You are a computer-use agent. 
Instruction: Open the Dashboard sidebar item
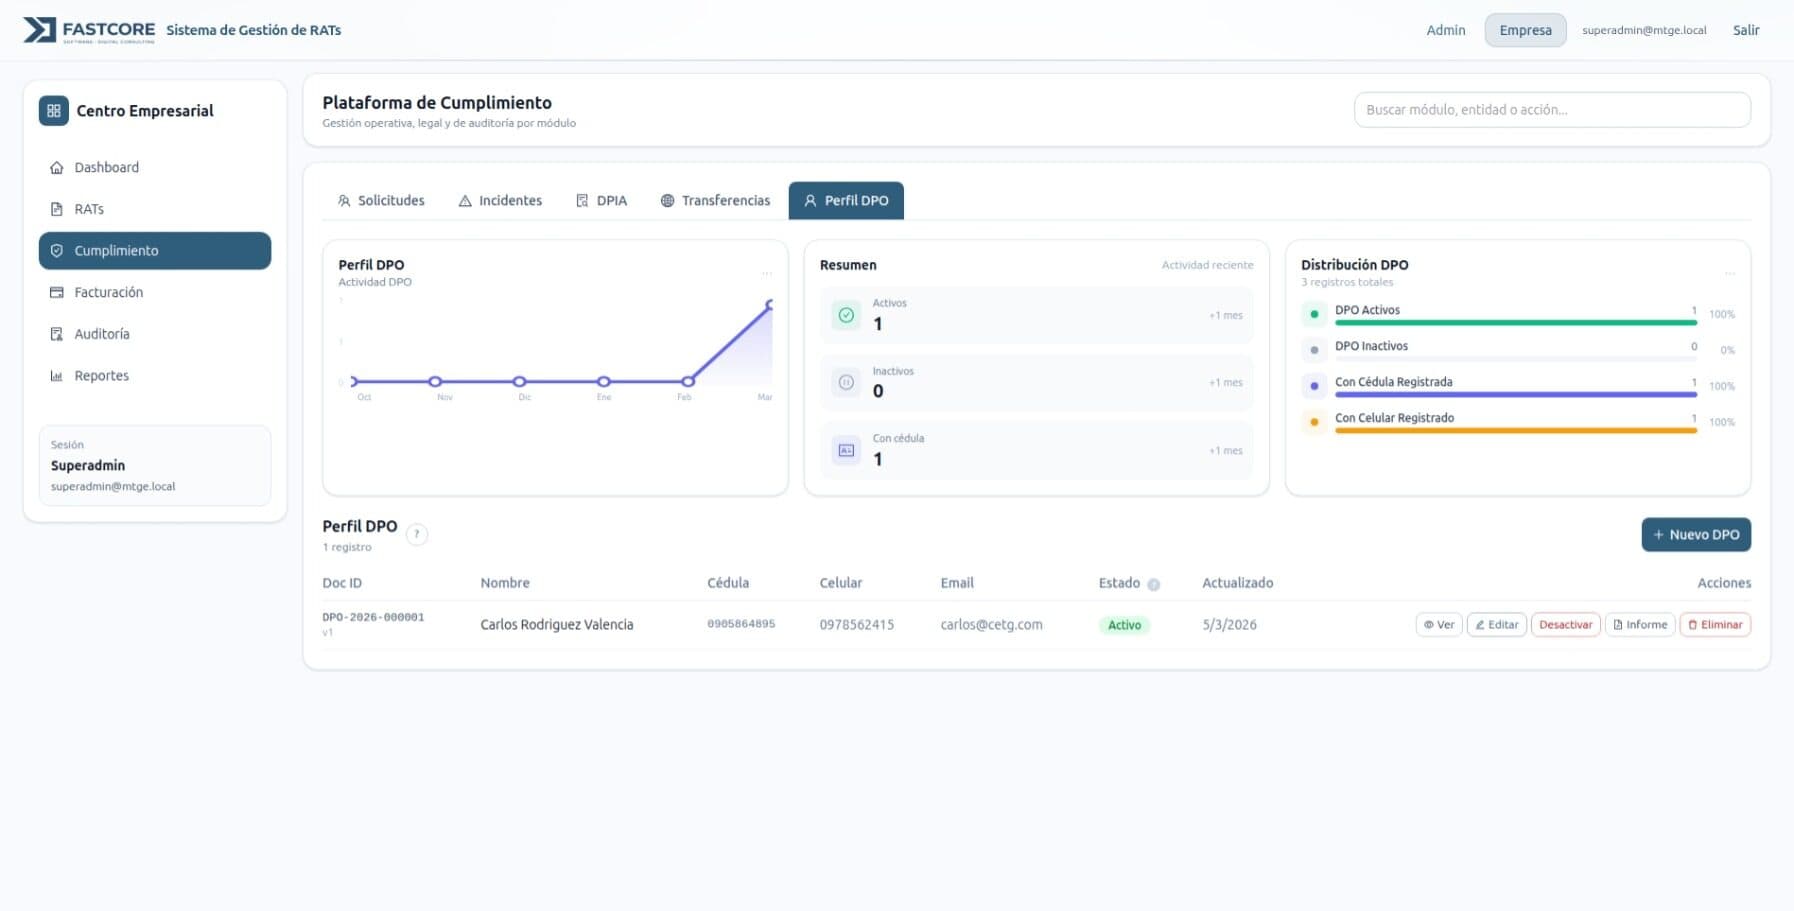click(106, 168)
